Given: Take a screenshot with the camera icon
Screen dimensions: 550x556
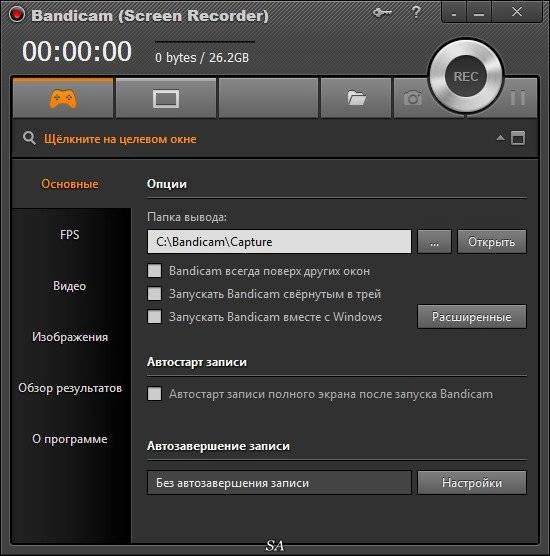Looking at the screenshot, I should [x=413, y=98].
